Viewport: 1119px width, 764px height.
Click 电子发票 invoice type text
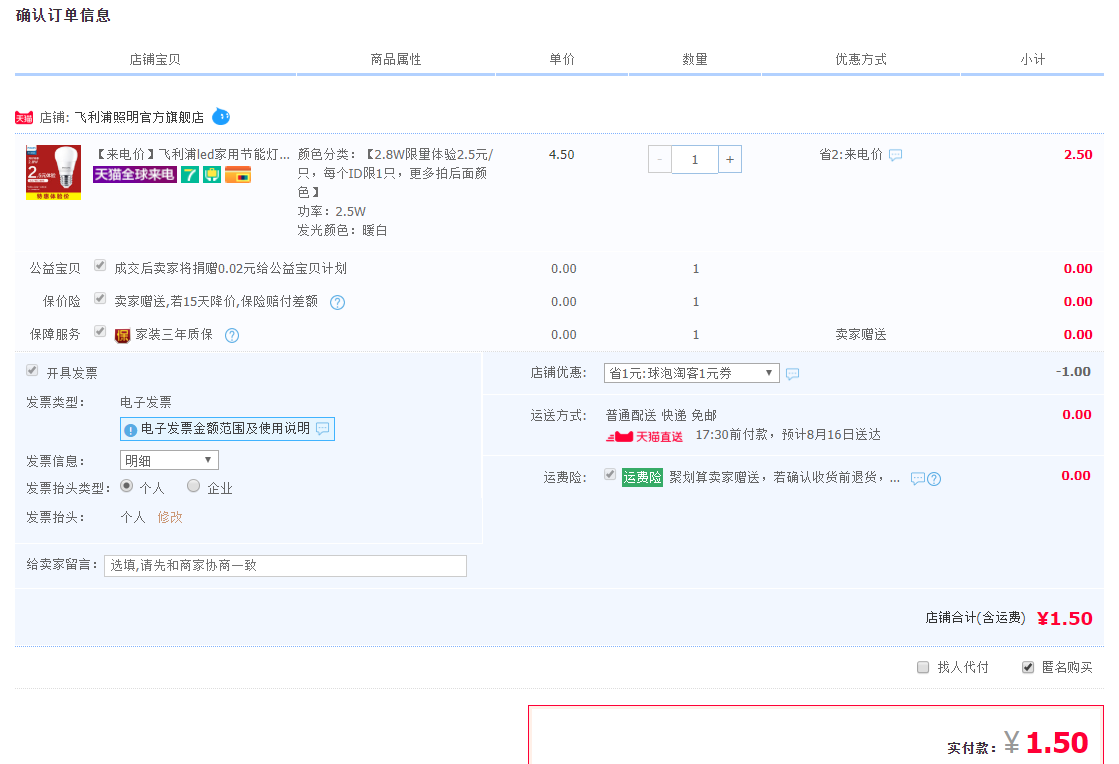(146, 402)
